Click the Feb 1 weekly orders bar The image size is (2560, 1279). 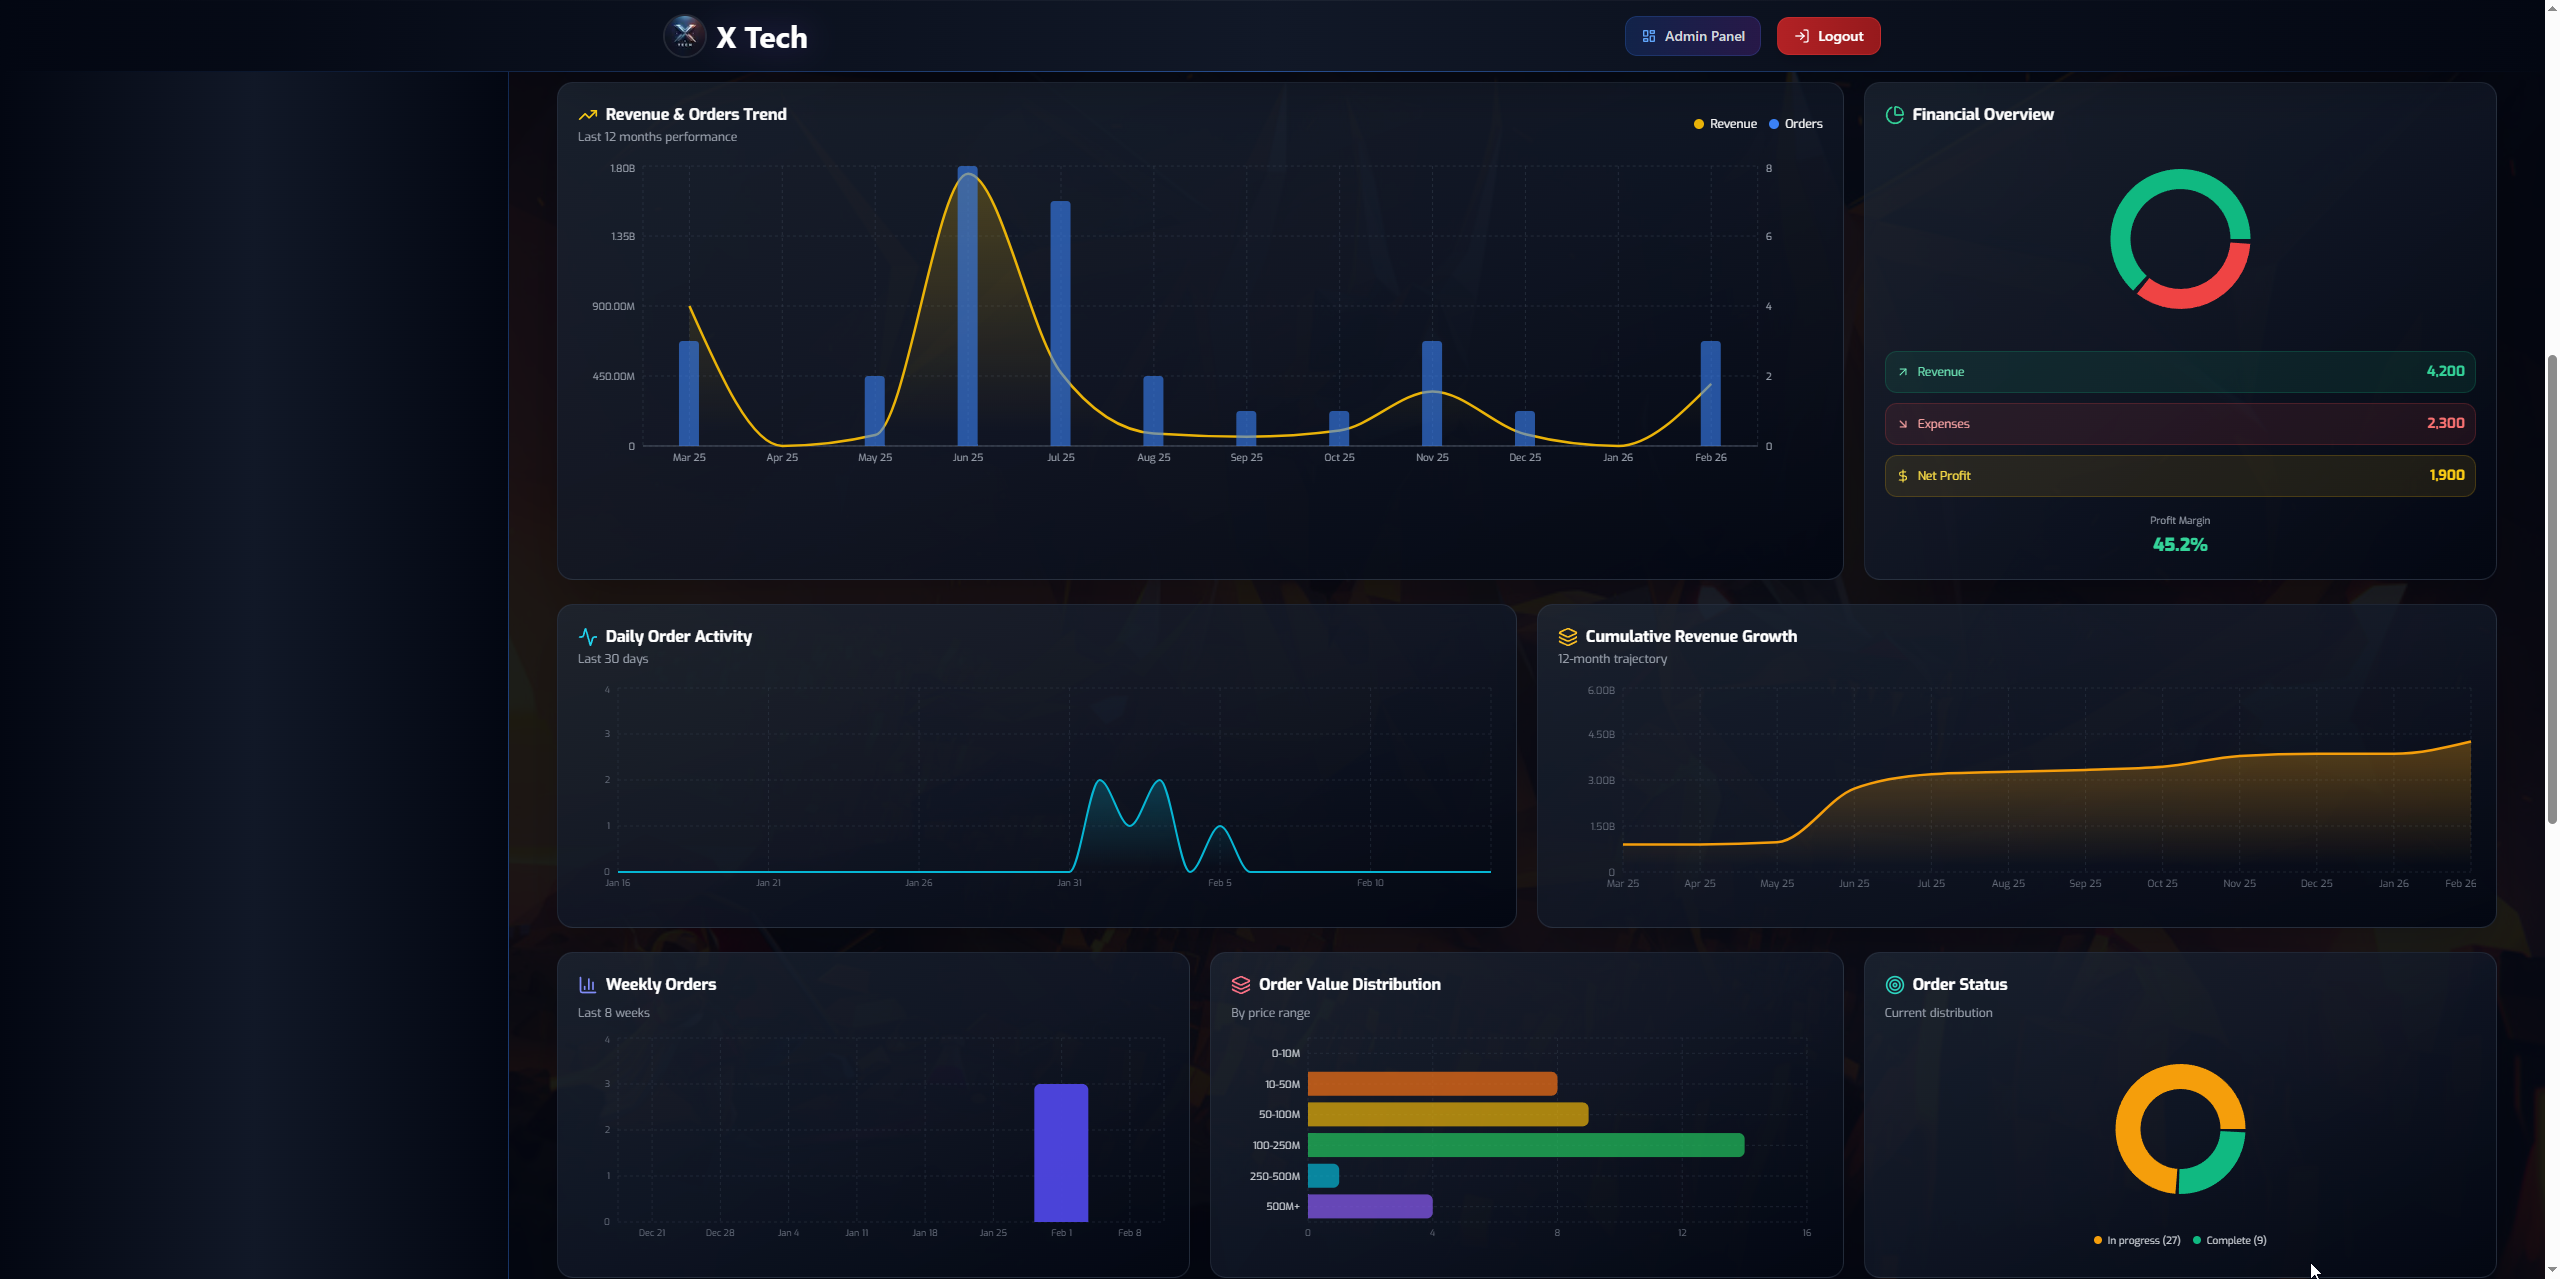coord(1061,1153)
